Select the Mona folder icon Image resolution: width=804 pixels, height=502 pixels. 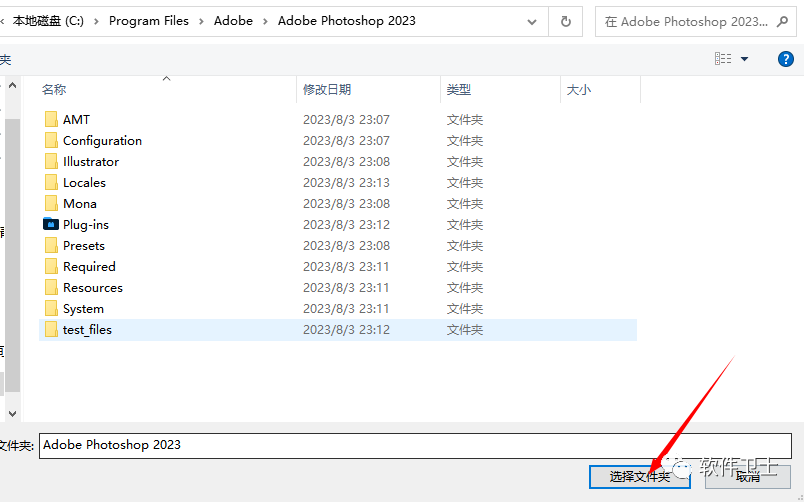(x=51, y=204)
